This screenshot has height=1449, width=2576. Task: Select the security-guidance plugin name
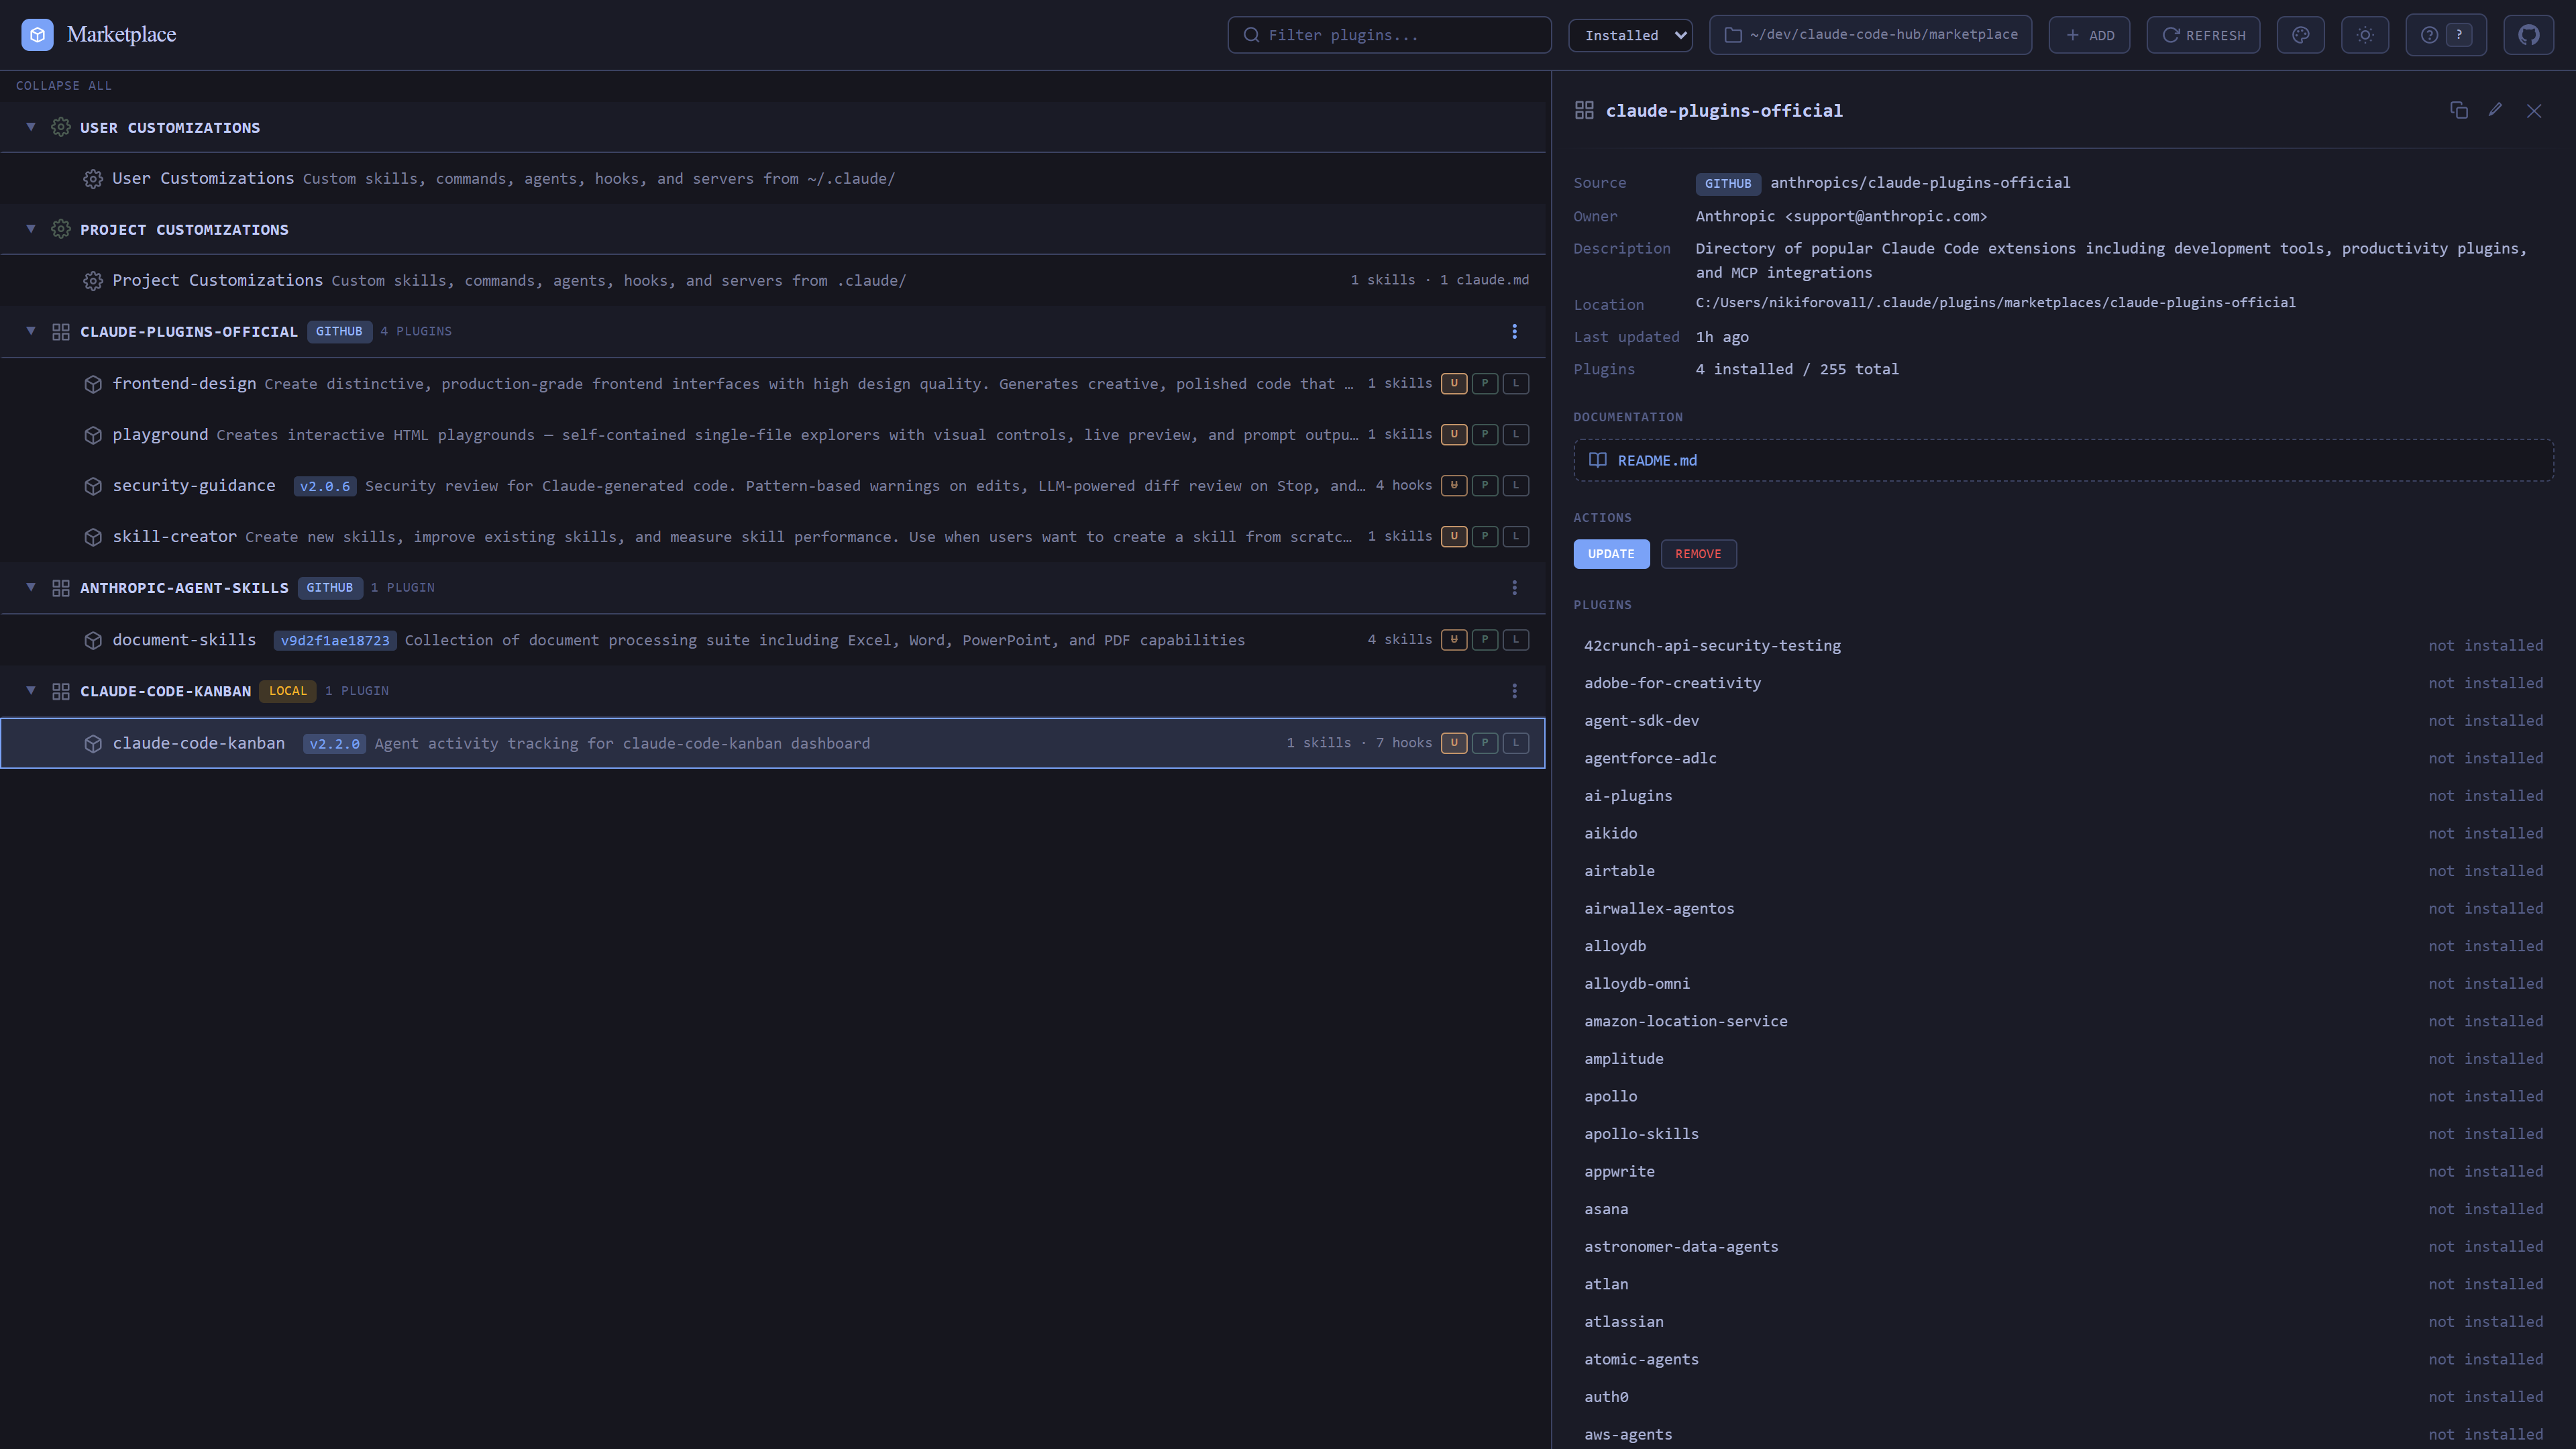[x=194, y=486]
